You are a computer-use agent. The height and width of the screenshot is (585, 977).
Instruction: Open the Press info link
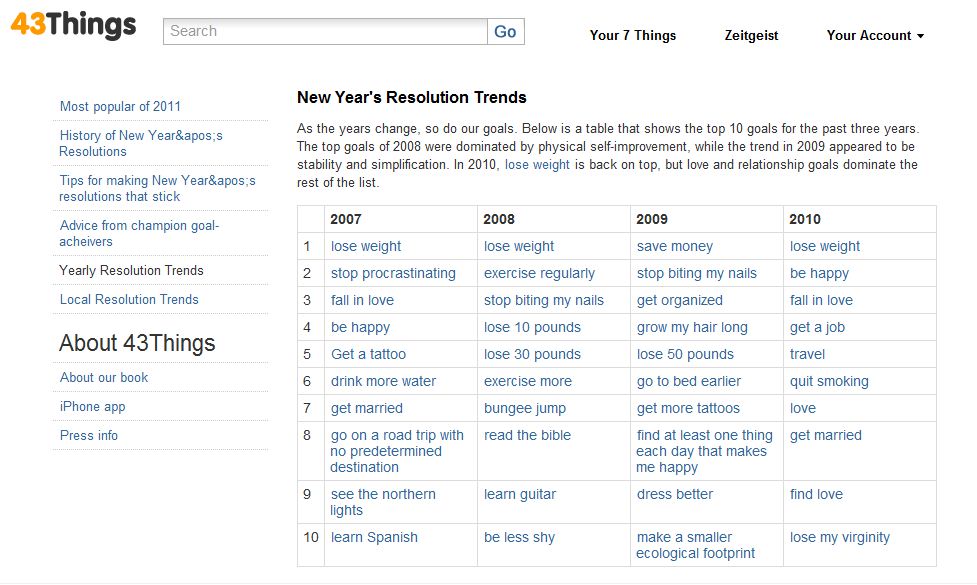click(x=88, y=435)
